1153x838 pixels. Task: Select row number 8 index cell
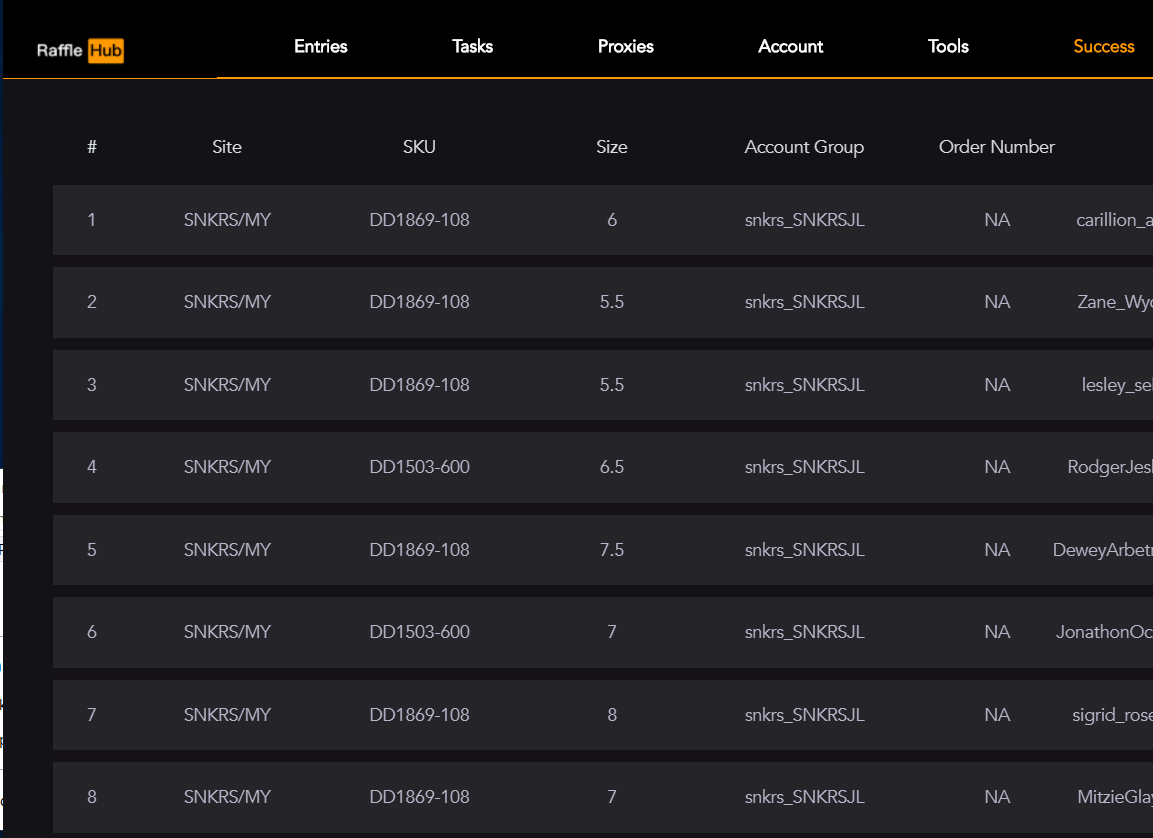coord(92,797)
